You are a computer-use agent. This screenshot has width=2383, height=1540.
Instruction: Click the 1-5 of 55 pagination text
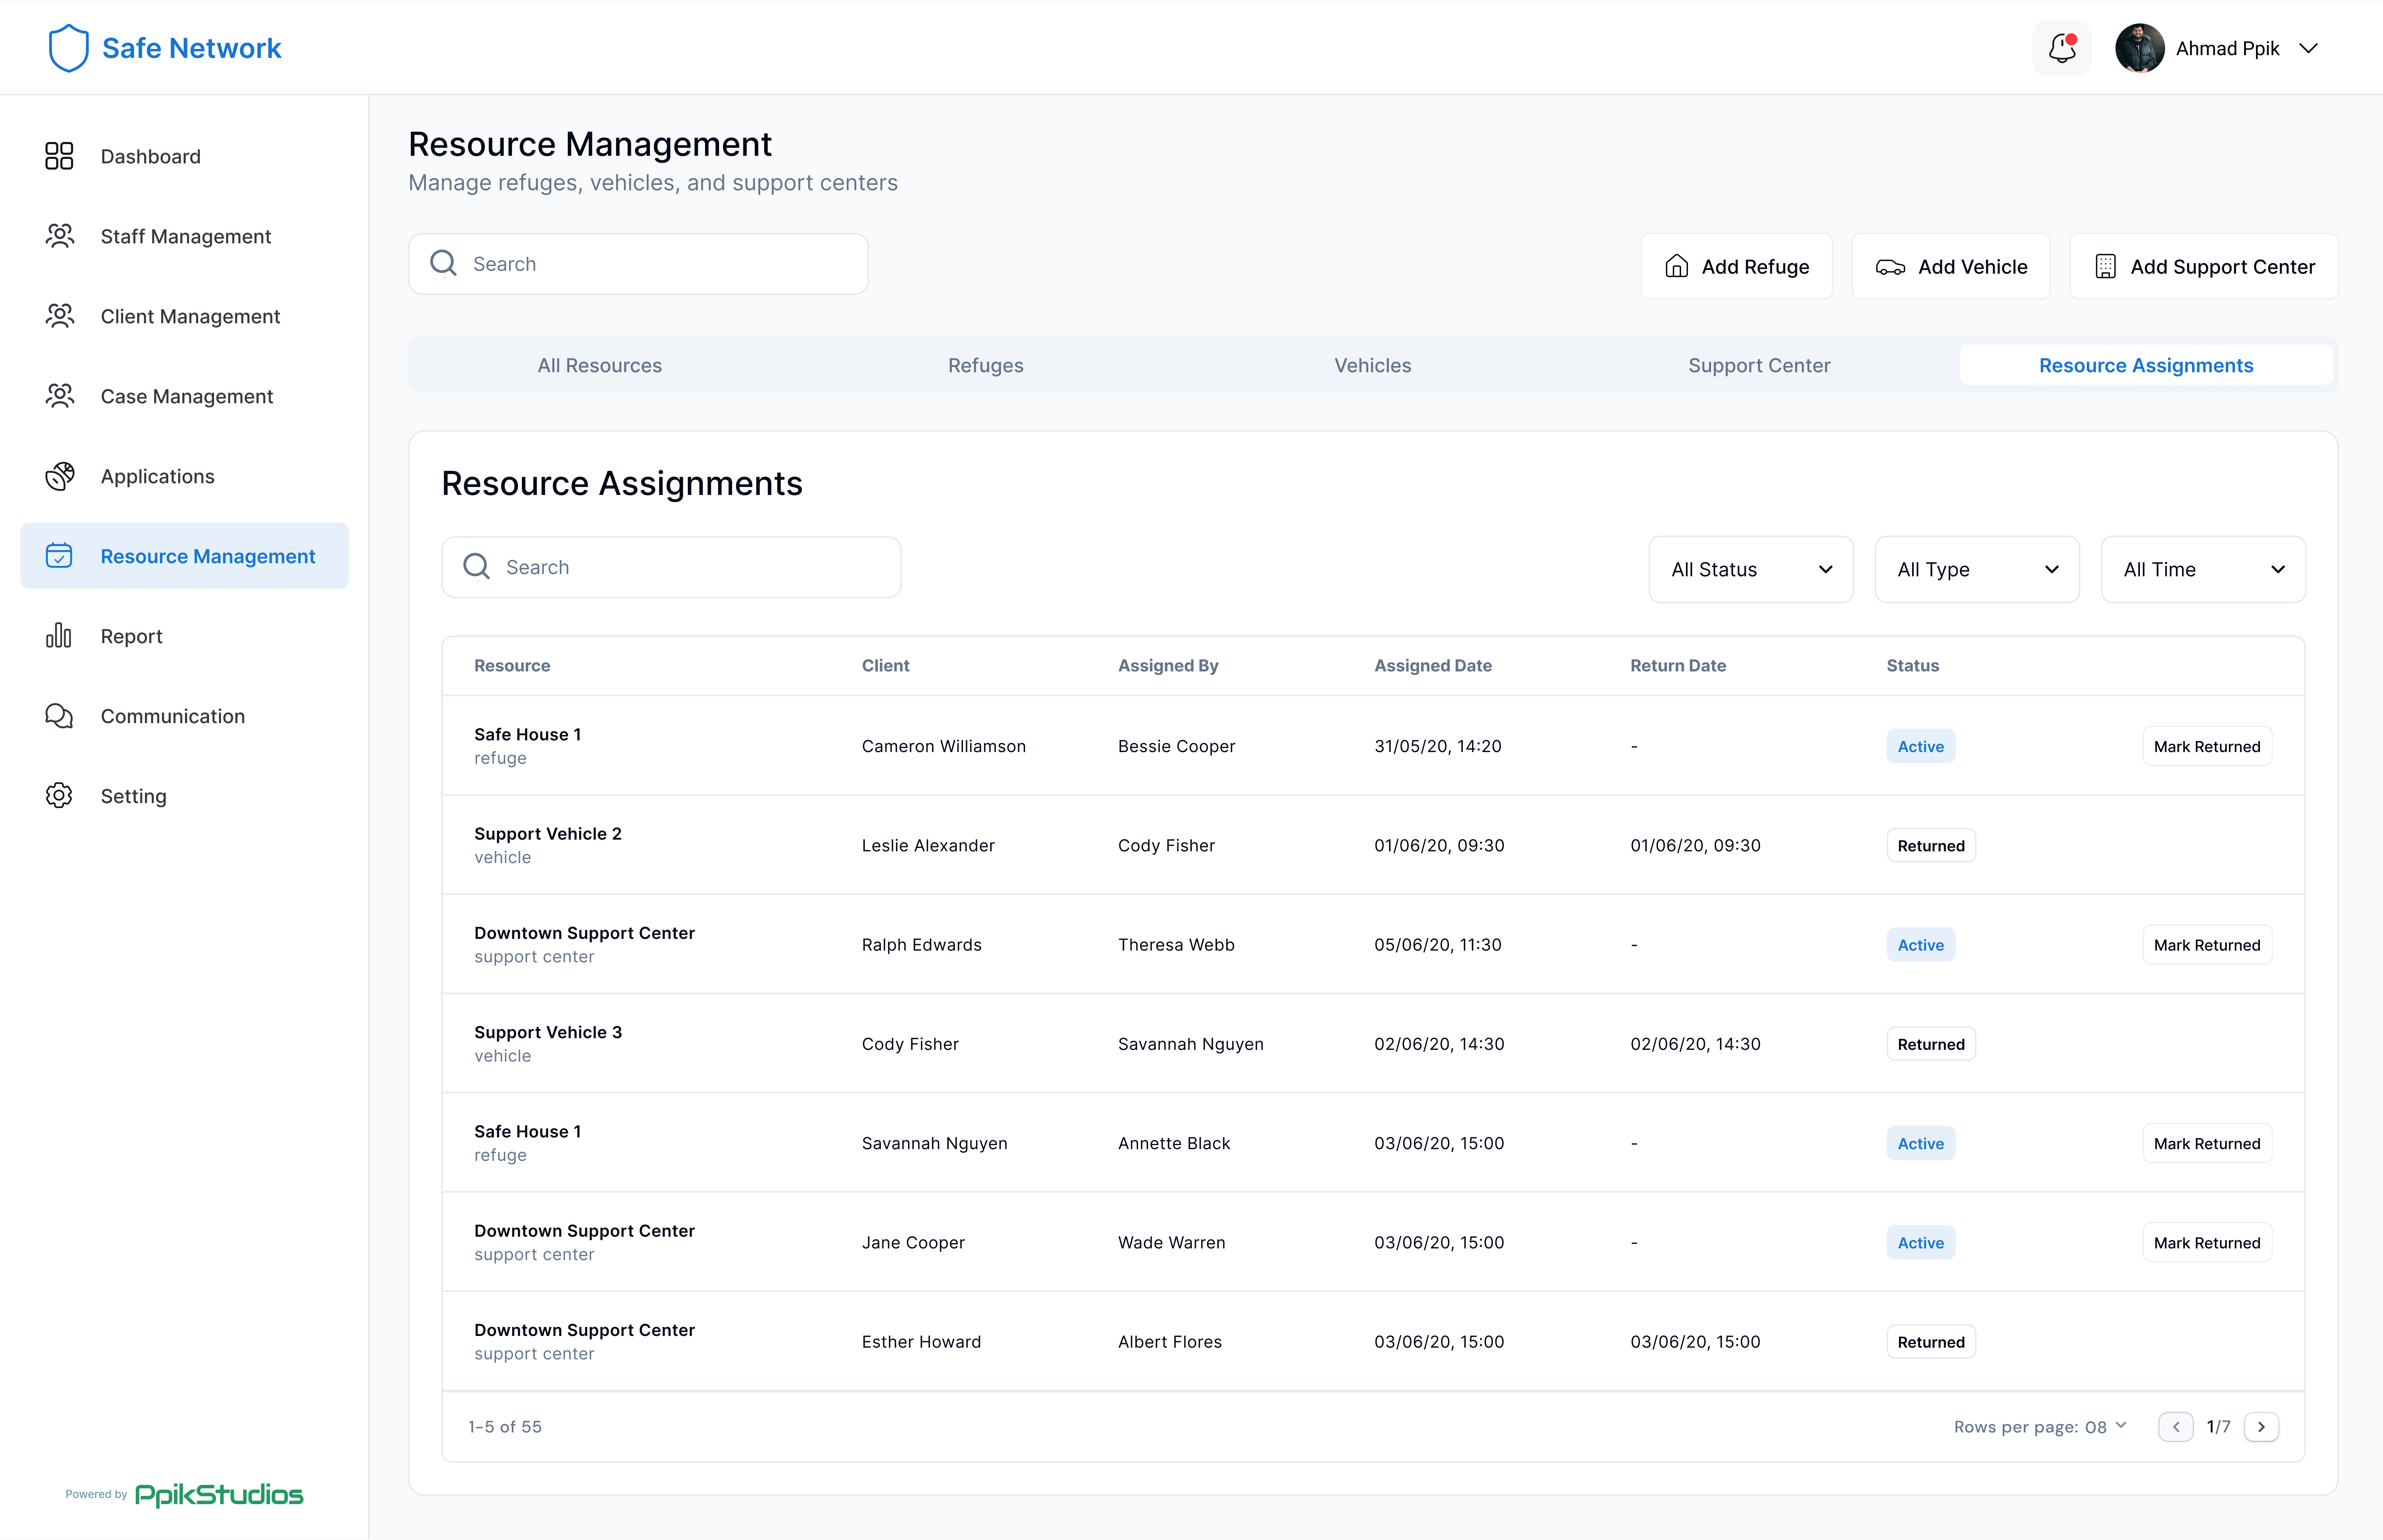pyautogui.click(x=505, y=1427)
